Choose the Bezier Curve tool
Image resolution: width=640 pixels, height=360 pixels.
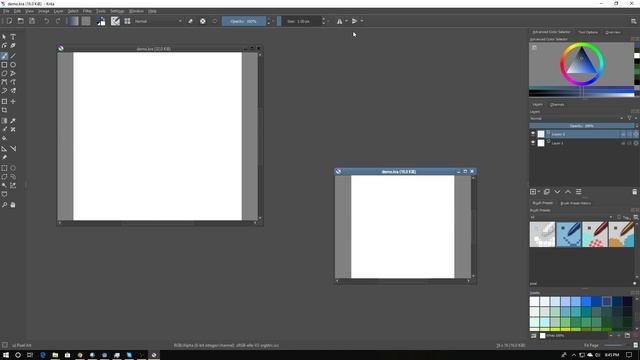4,82
